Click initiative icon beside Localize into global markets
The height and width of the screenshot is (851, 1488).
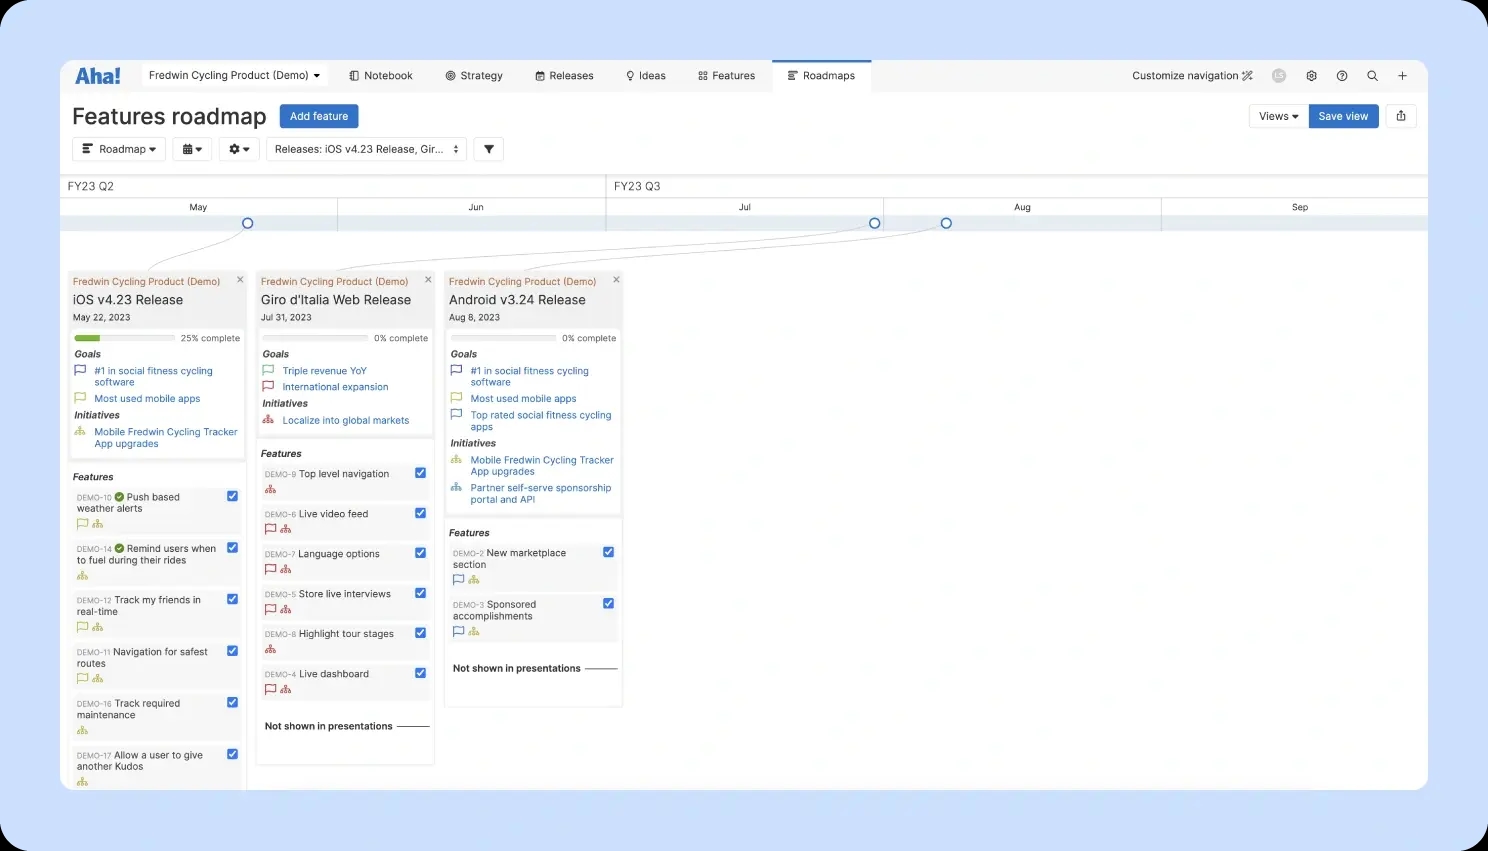(x=268, y=420)
